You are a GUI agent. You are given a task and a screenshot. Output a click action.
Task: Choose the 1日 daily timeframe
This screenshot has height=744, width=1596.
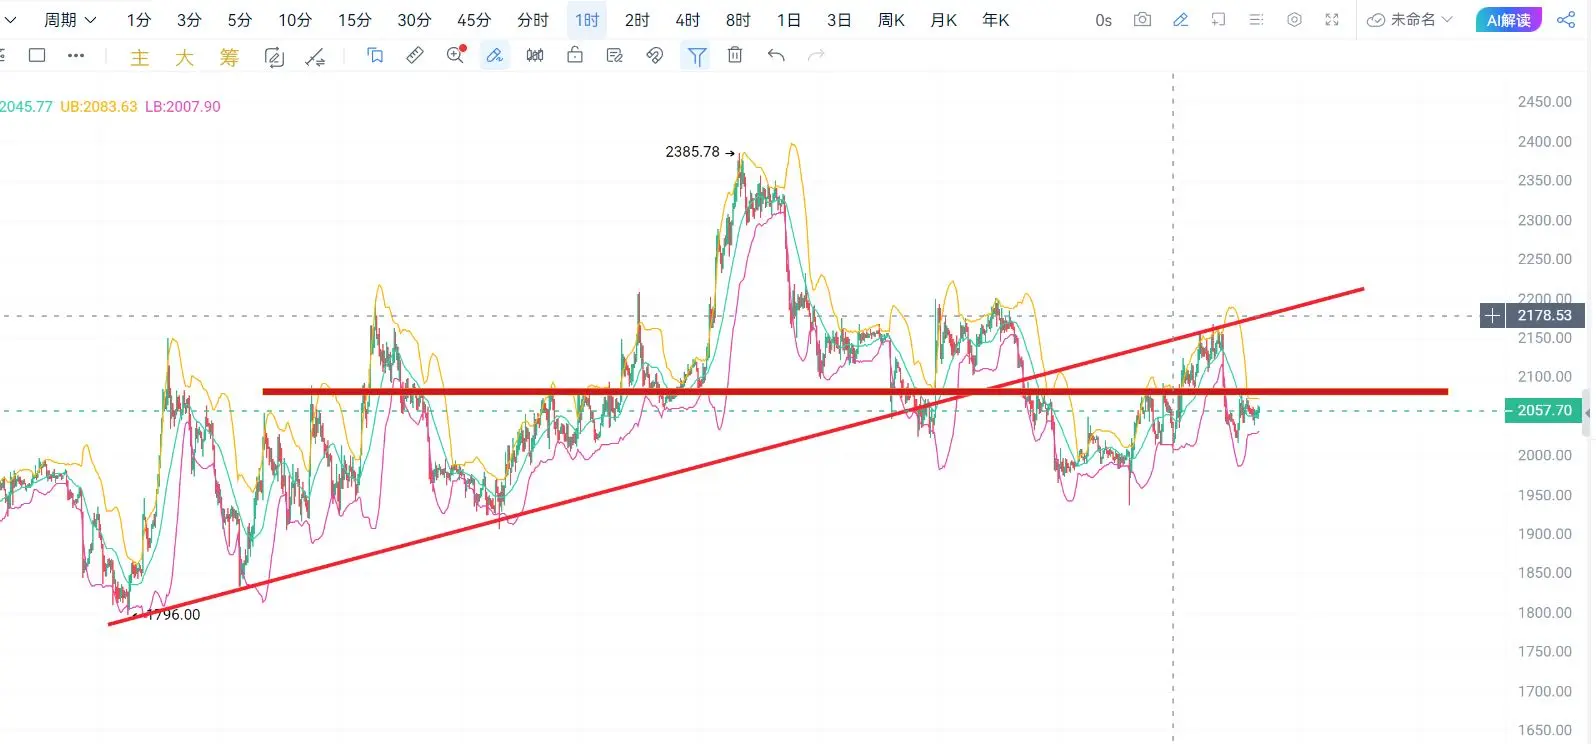point(789,20)
